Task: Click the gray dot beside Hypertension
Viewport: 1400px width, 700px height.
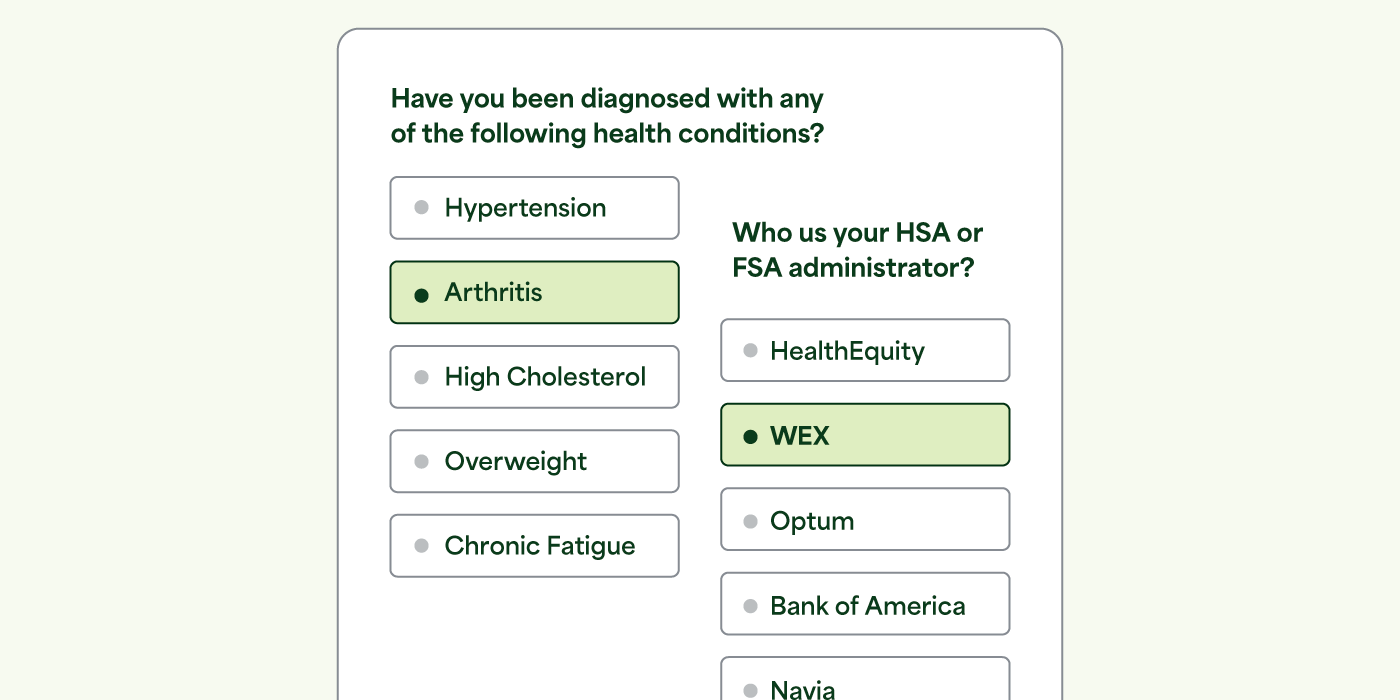Action: 422,208
